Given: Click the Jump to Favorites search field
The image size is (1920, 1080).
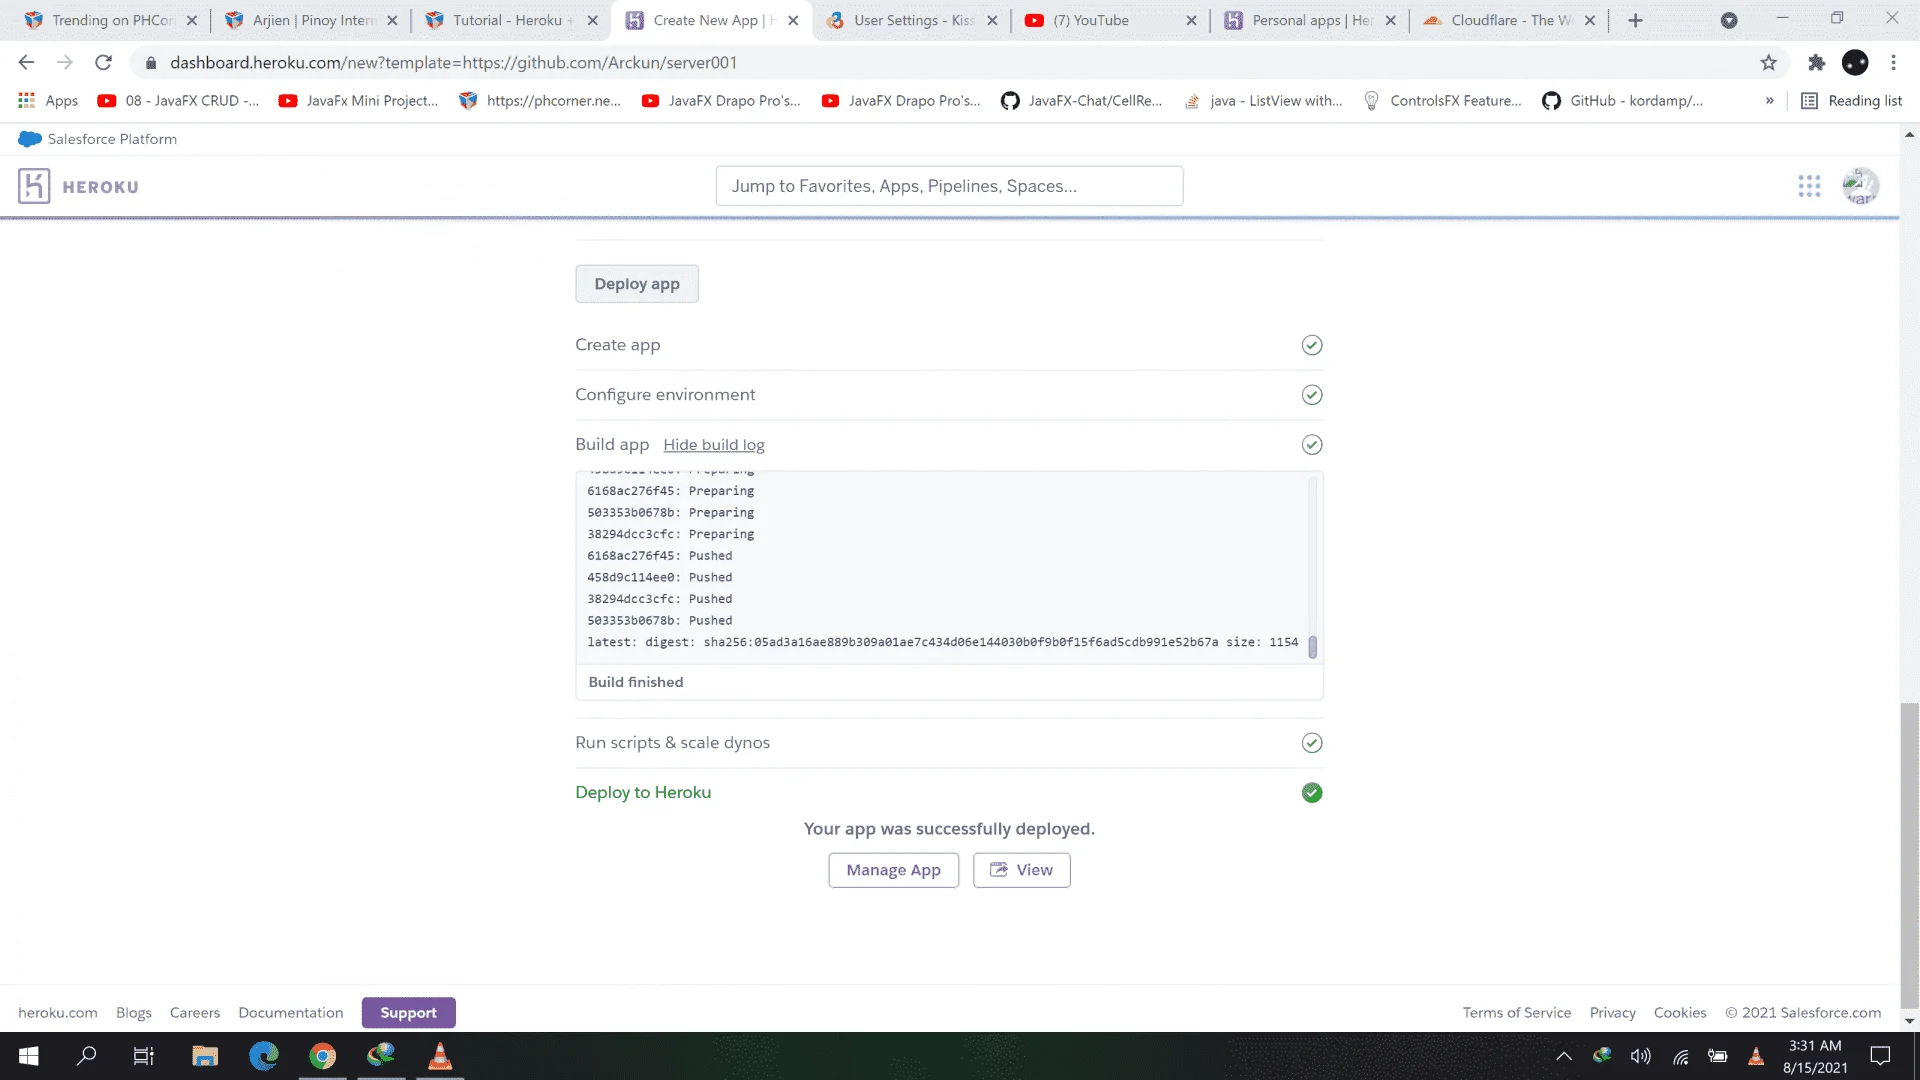Looking at the screenshot, I should click(949, 186).
